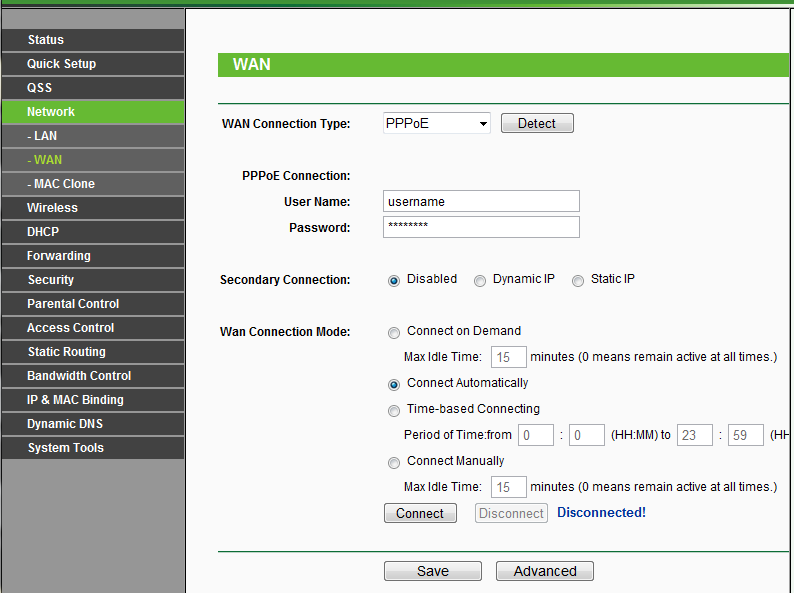Click the Save button
This screenshot has width=794, height=593.
tap(432, 571)
